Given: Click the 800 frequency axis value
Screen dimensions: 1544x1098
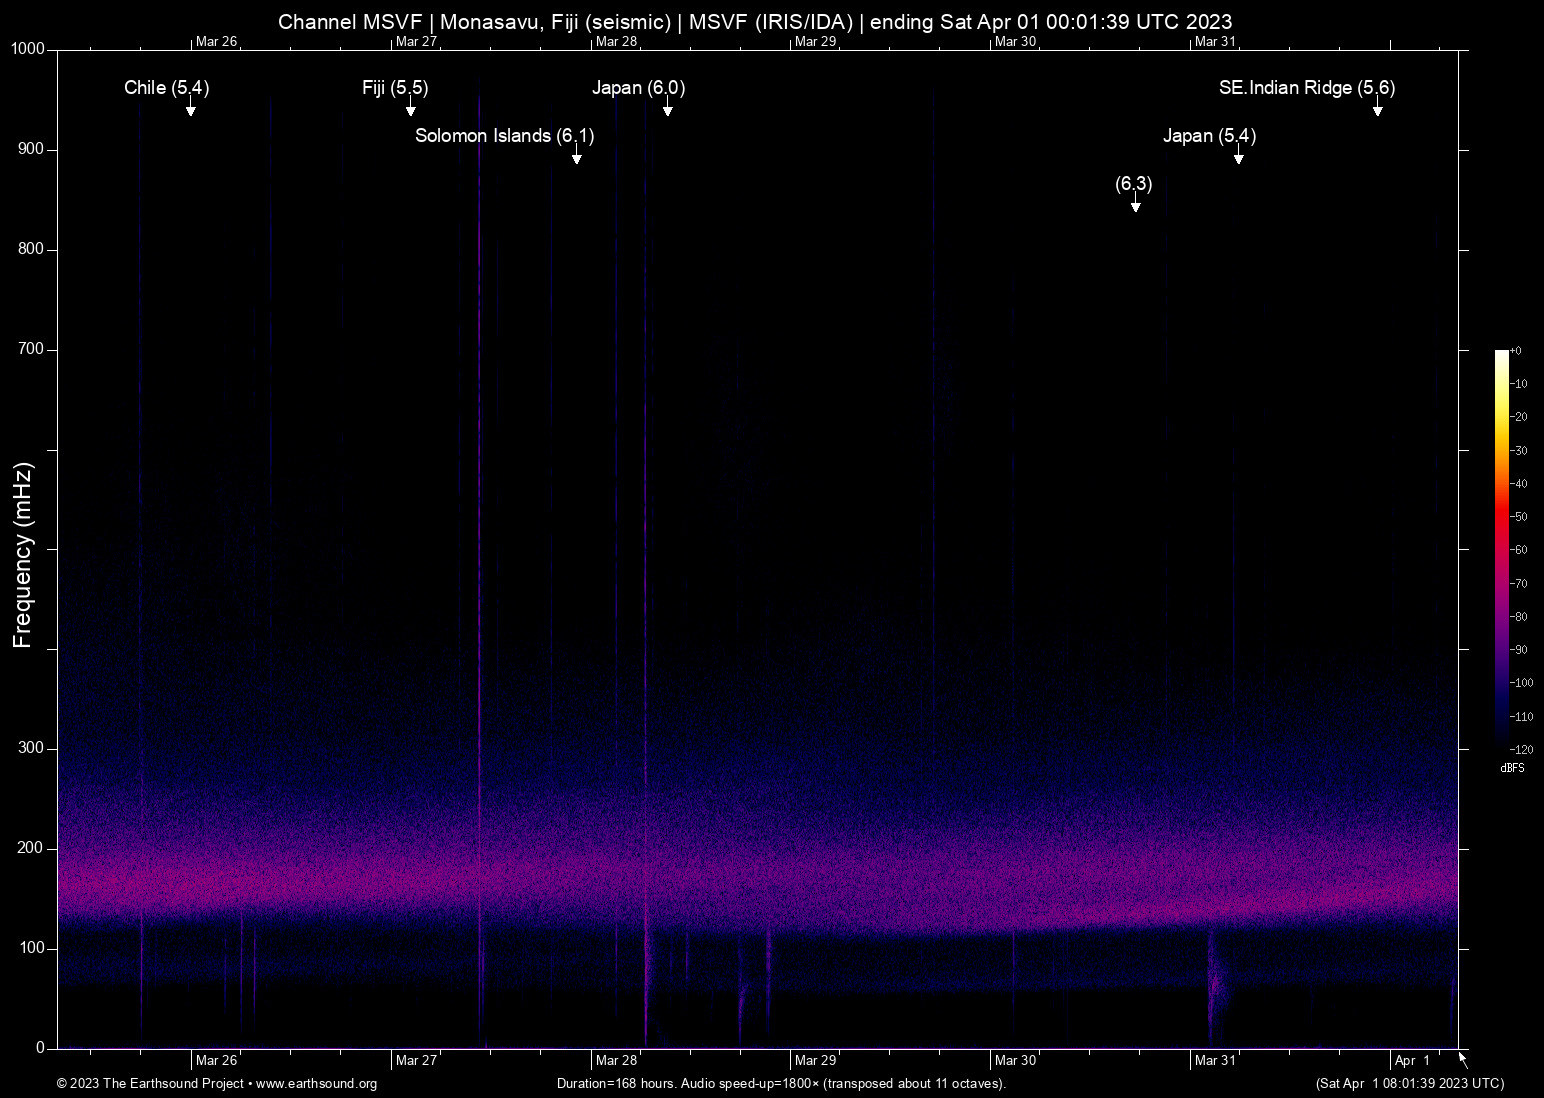Looking at the screenshot, I should click(32, 249).
